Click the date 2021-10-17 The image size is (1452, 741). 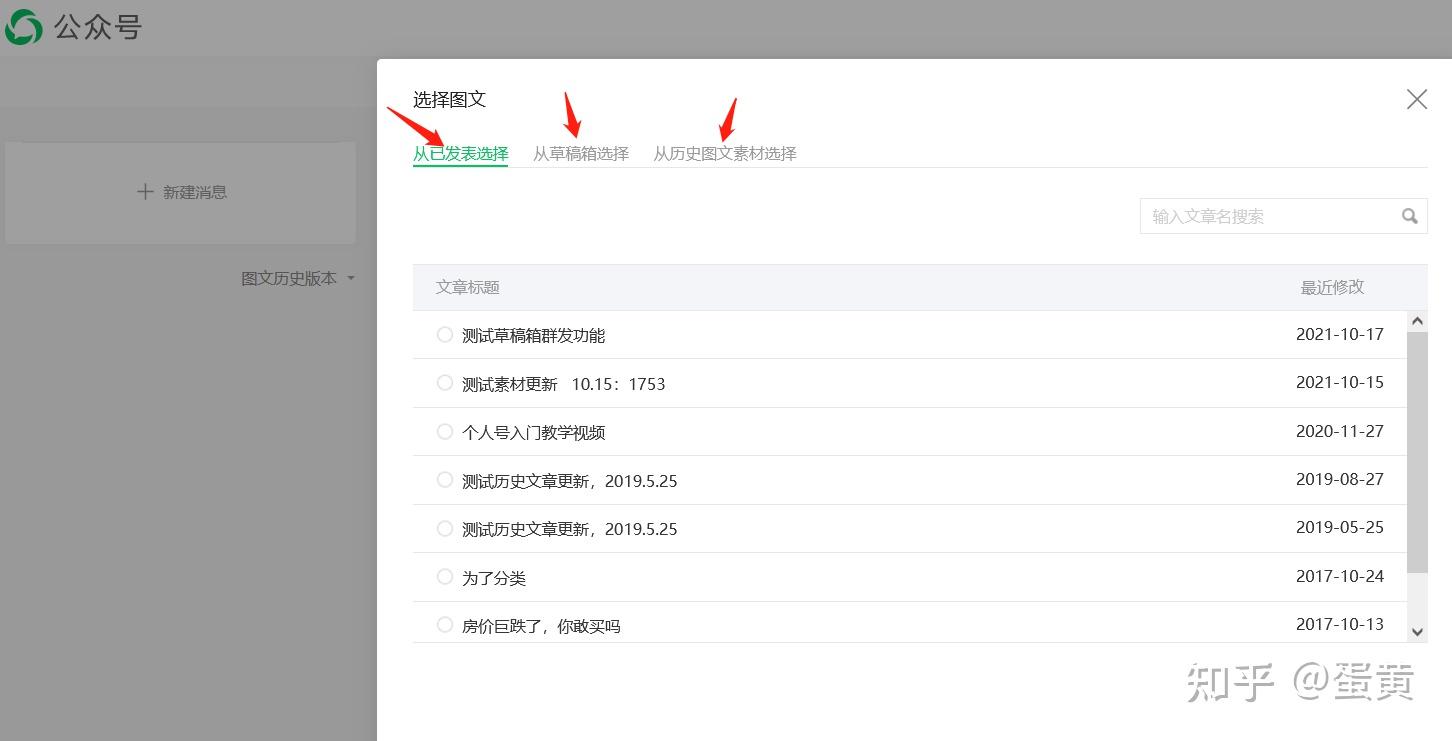[1340, 334]
